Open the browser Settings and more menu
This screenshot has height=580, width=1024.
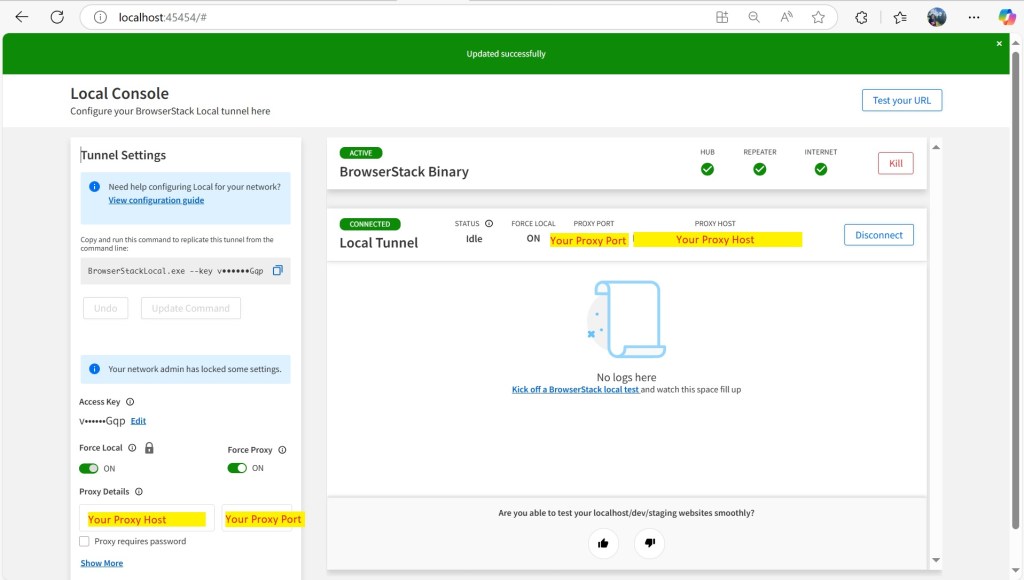point(974,17)
